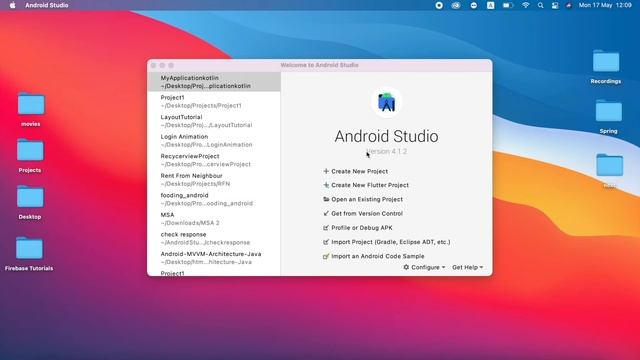Viewport: 640px width, 360px height.
Task: Click Create New Project
Action: click(x=360, y=171)
